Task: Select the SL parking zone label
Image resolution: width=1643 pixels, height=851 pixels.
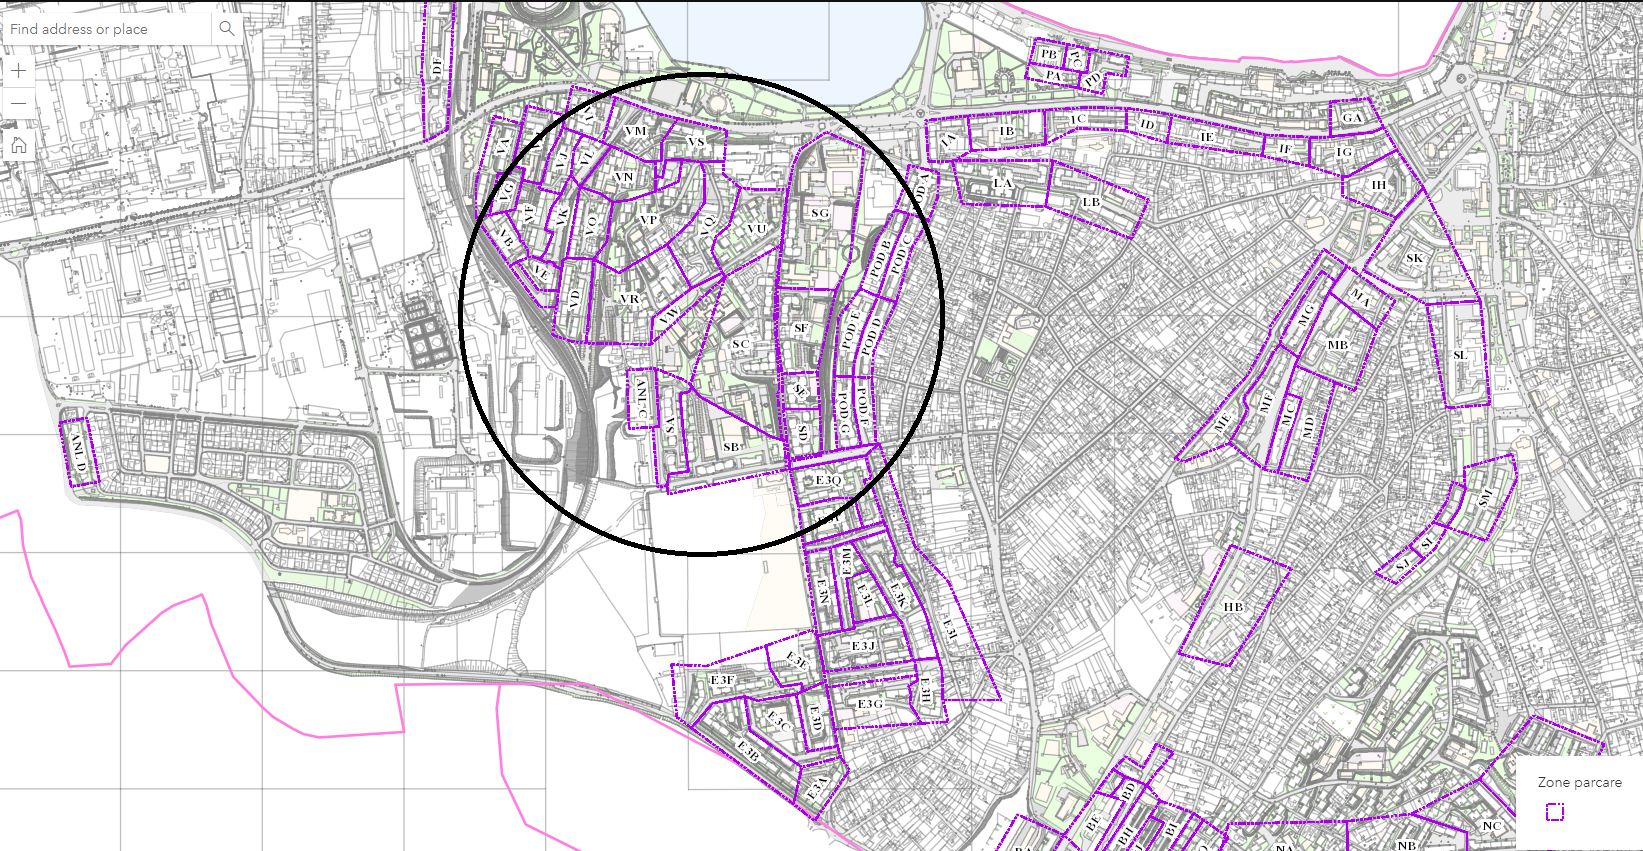Action: 1460,355
